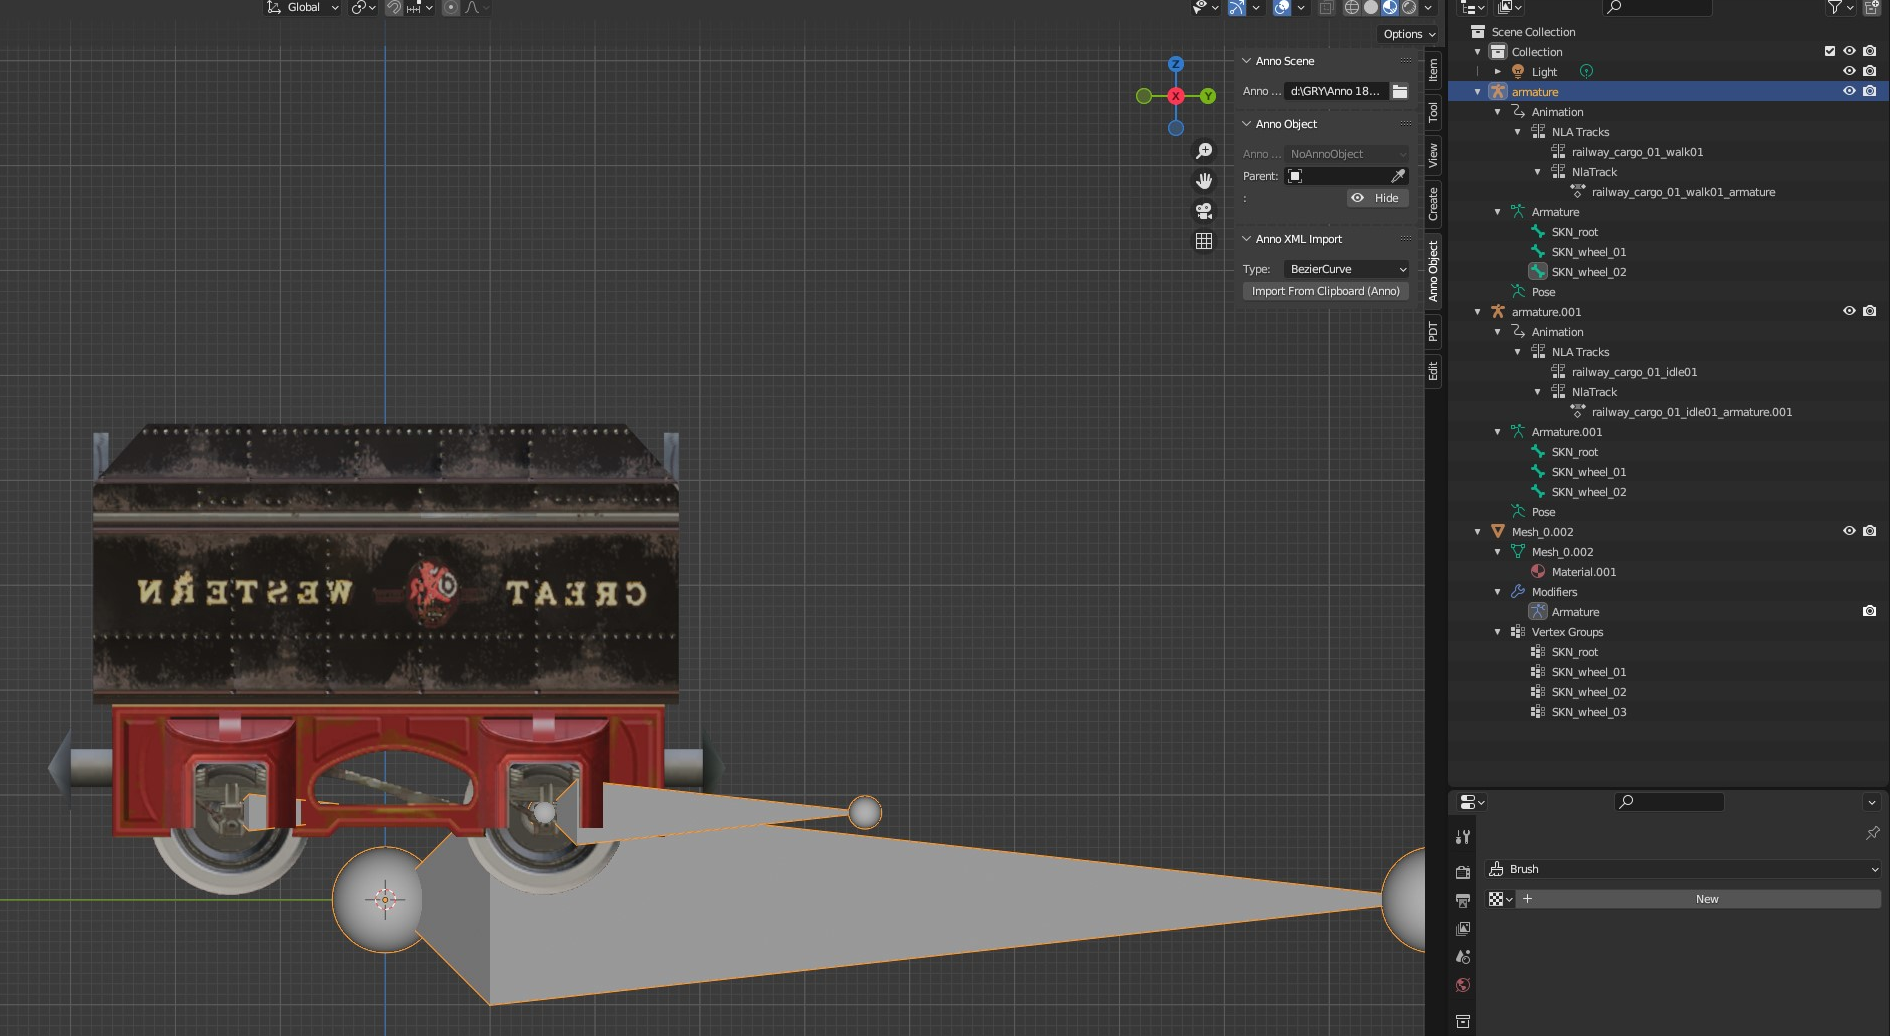1890x1036 pixels.
Task: Click the Hide button in Anno Object
Action: (x=1378, y=198)
